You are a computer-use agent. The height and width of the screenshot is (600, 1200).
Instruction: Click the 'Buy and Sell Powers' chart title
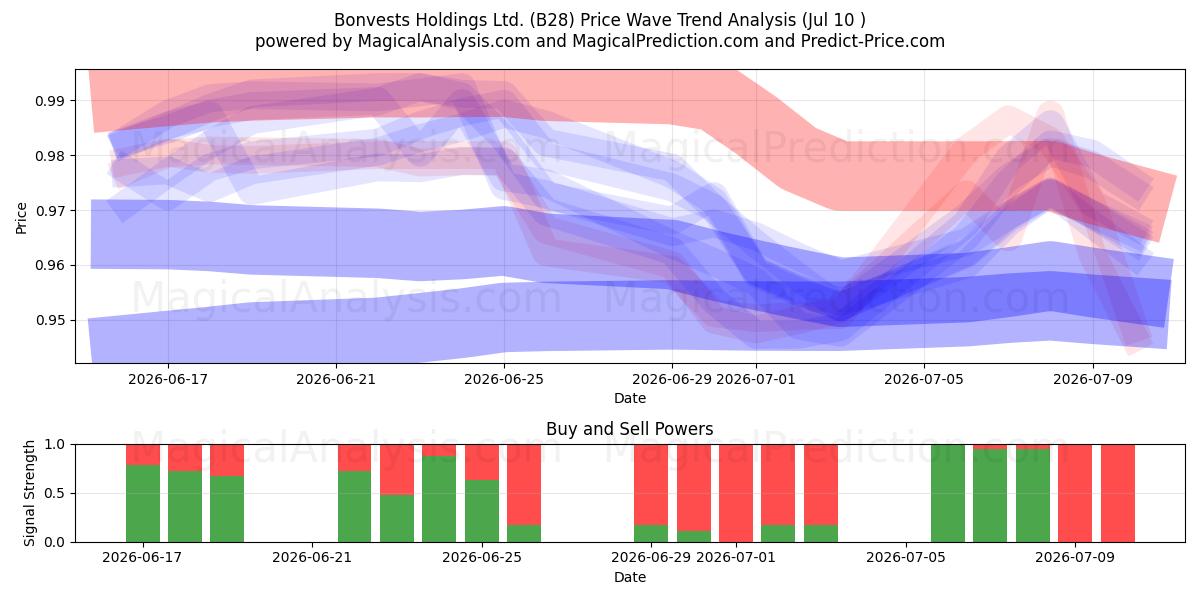tap(630, 429)
